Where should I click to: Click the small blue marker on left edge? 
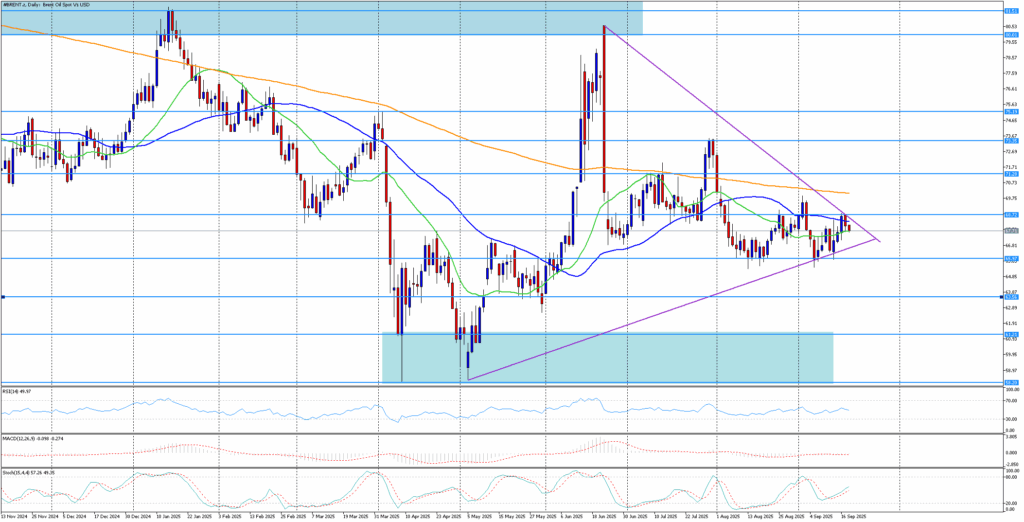[x=3, y=296]
